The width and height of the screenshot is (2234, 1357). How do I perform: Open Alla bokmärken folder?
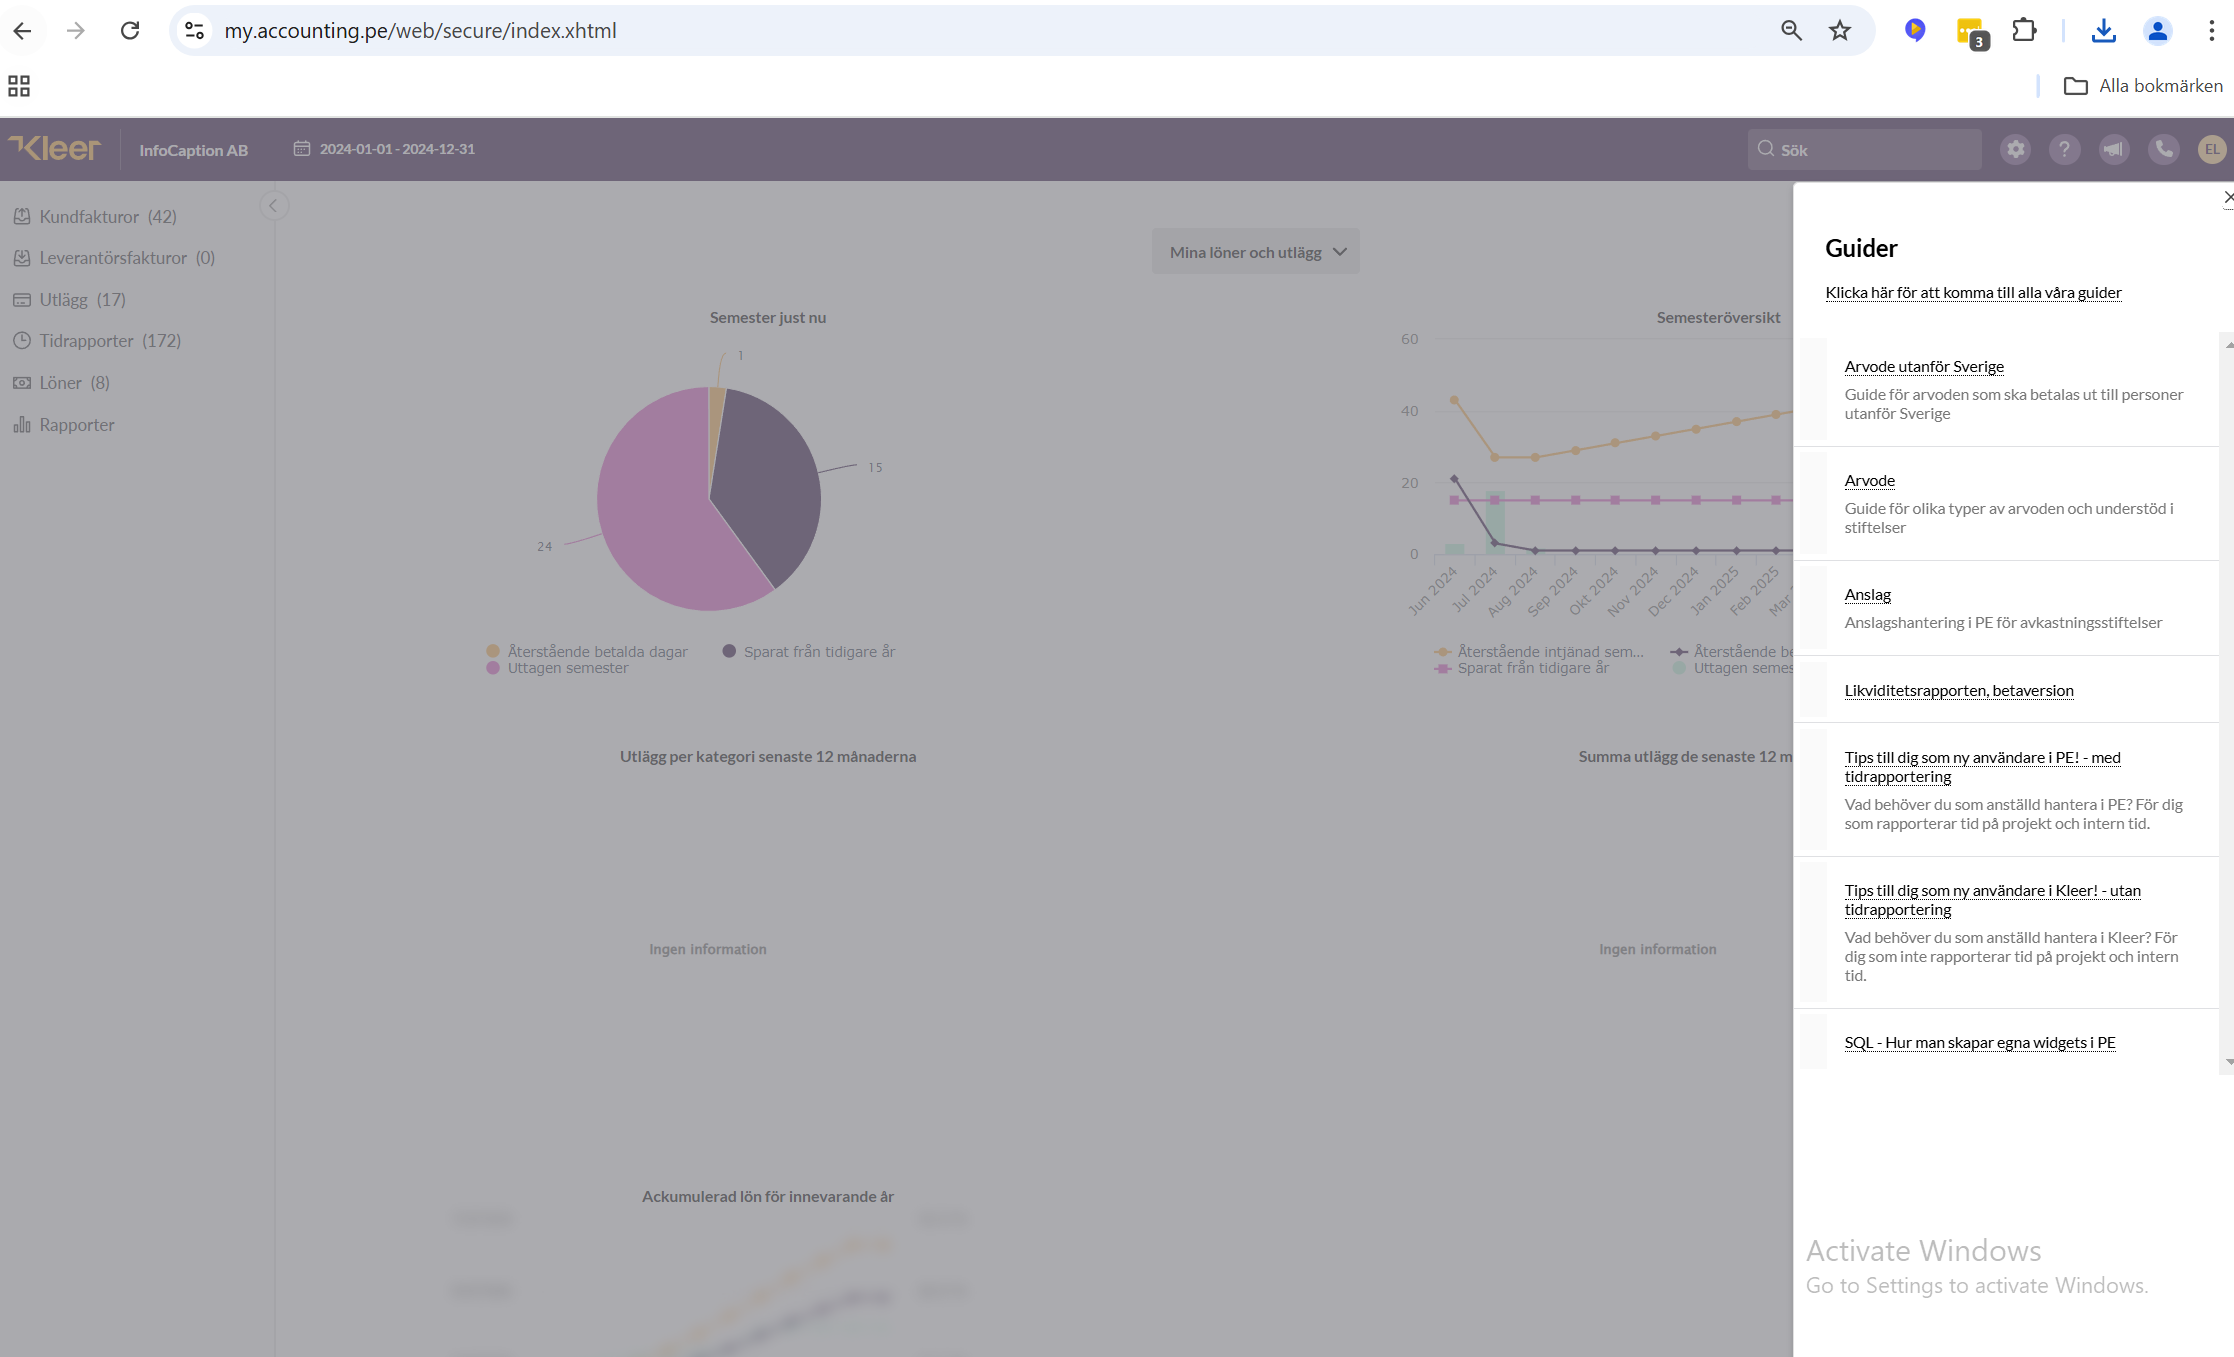2143,86
